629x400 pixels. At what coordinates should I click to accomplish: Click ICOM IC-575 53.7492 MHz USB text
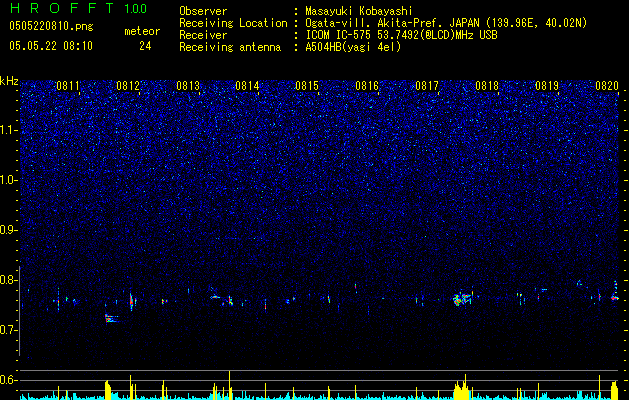[x=401, y=35]
